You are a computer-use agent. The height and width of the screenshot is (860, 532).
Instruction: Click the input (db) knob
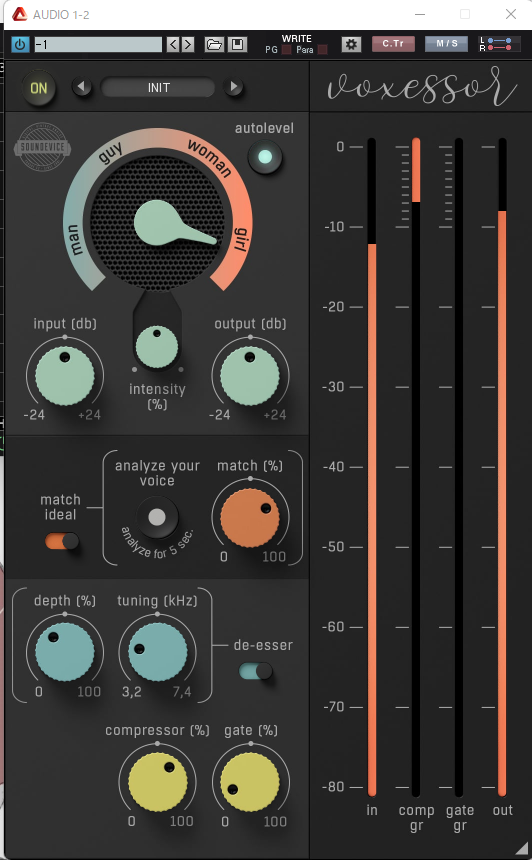pos(65,376)
